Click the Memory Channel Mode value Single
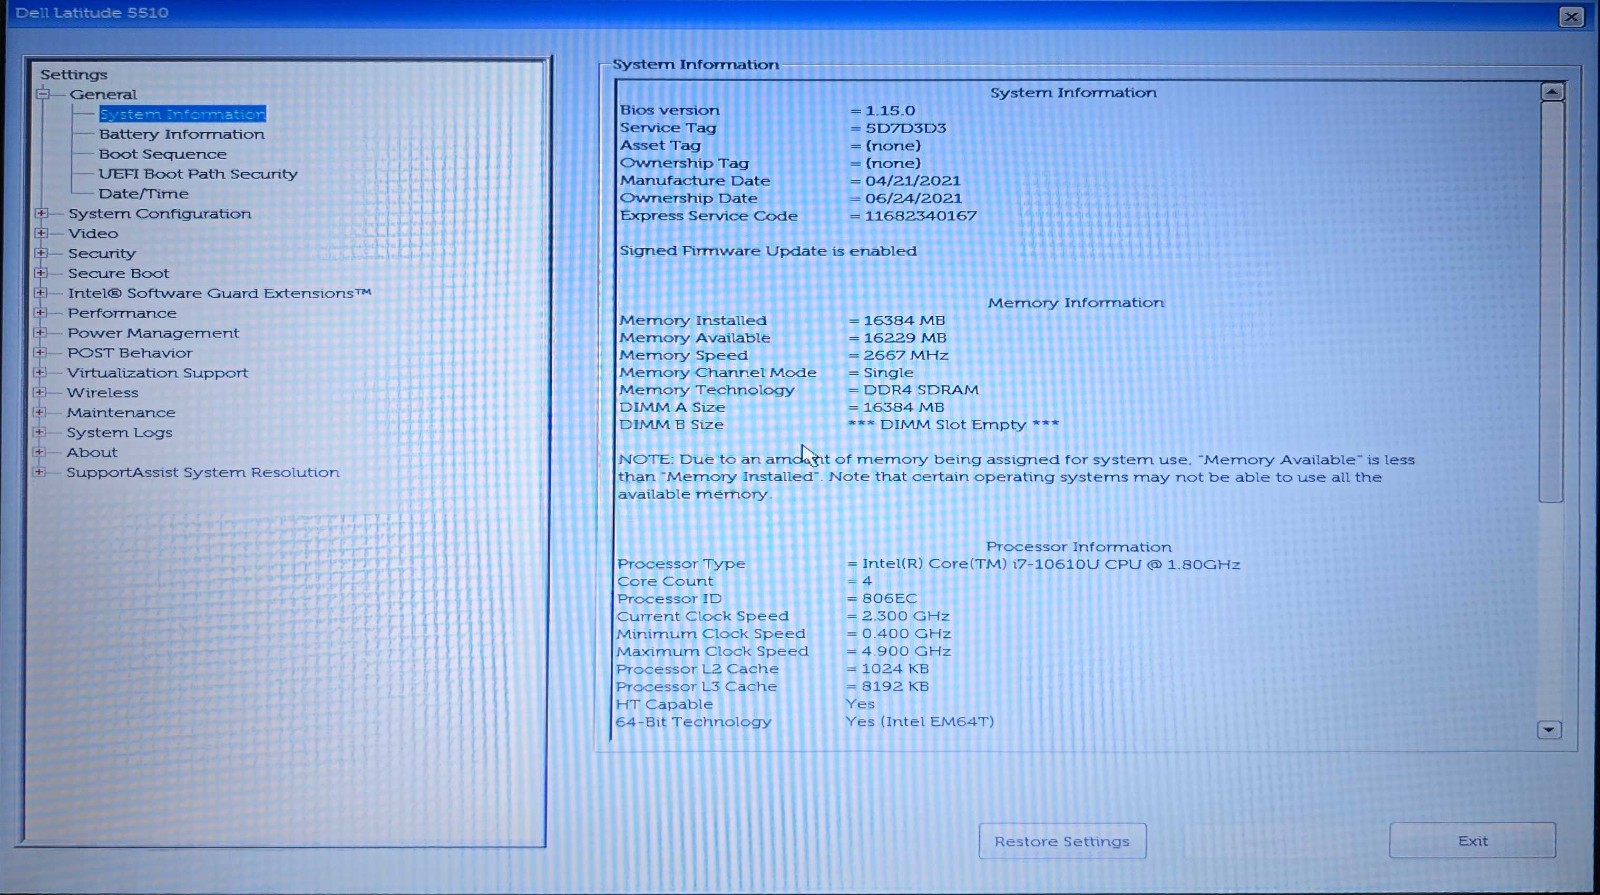The width and height of the screenshot is (1600, 895). coord(888,373)
